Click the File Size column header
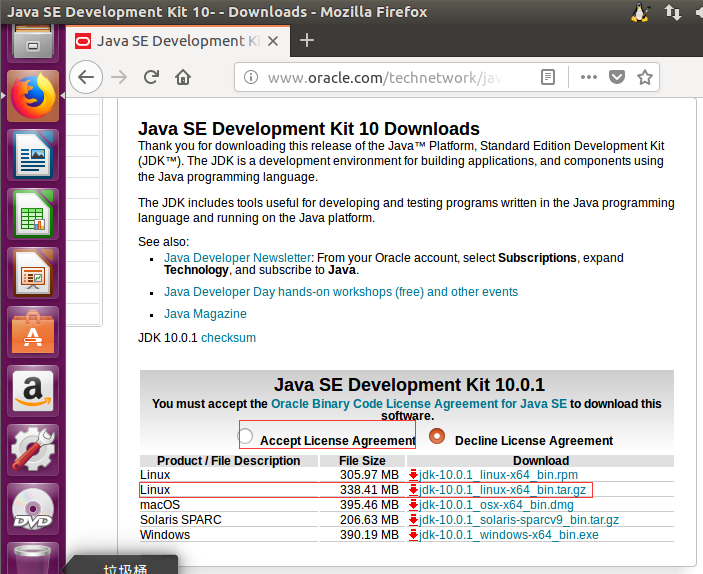This screenshot has width=703, height=574. 362,461
